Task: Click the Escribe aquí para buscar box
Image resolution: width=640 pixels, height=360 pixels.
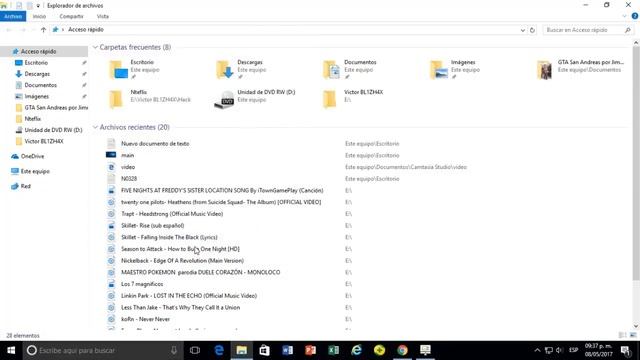Action: (x=102, y=351)
